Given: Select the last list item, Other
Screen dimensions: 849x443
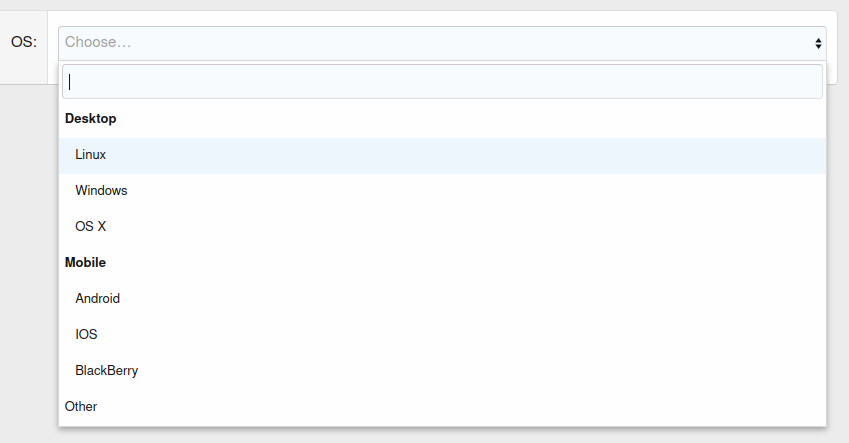Looking at the screenshot, I should coord(81,407).
